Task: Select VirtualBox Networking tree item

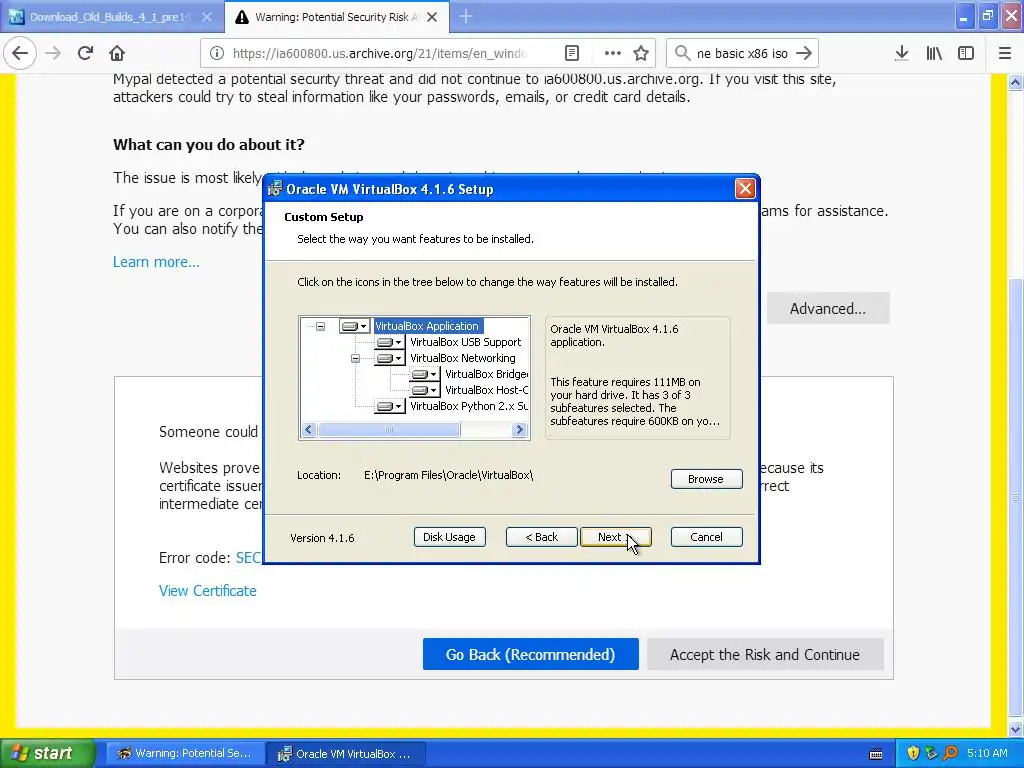Action: [462, 358]
